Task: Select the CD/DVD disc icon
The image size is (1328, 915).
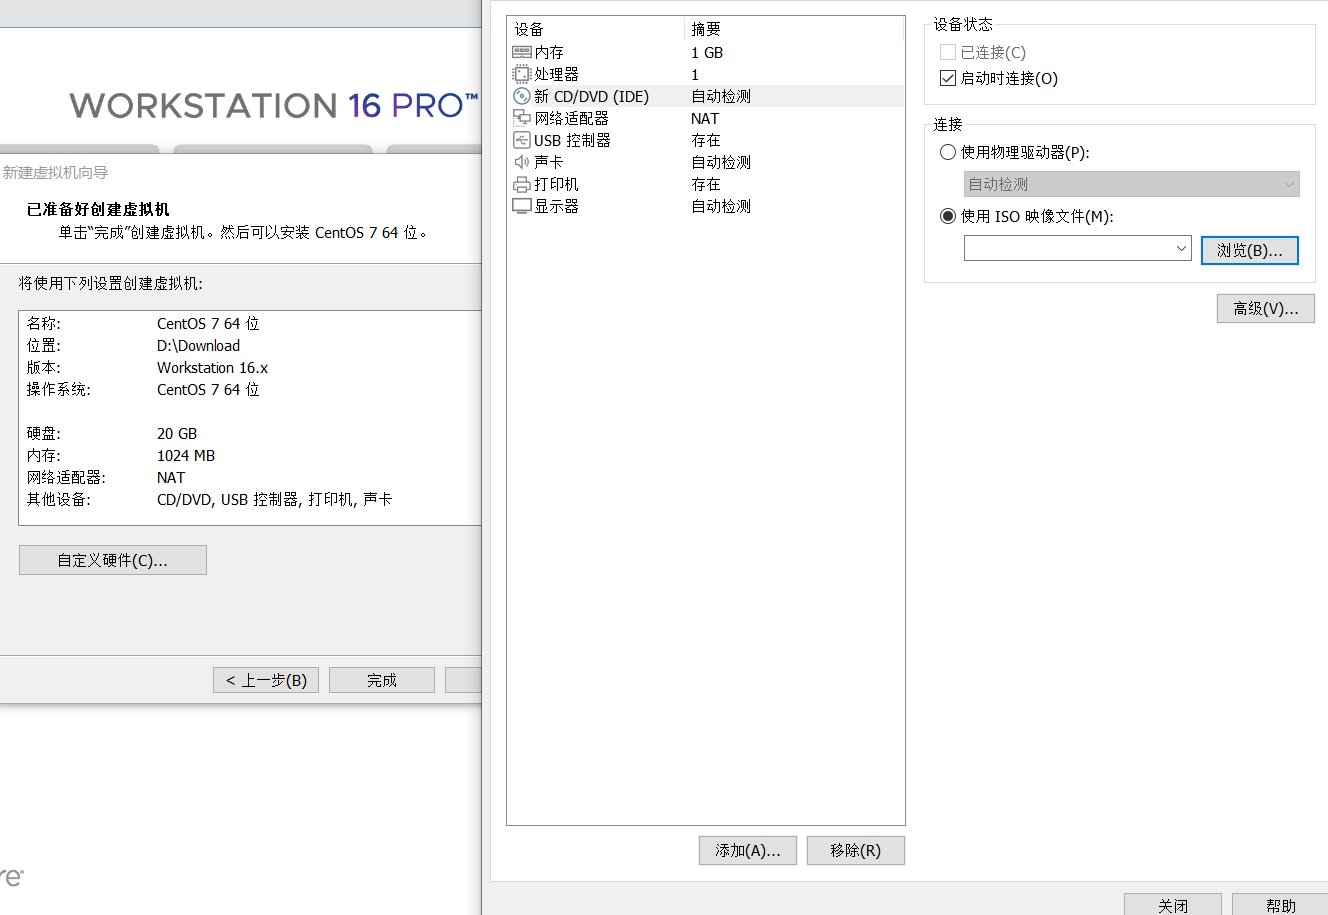Action: 521,96
